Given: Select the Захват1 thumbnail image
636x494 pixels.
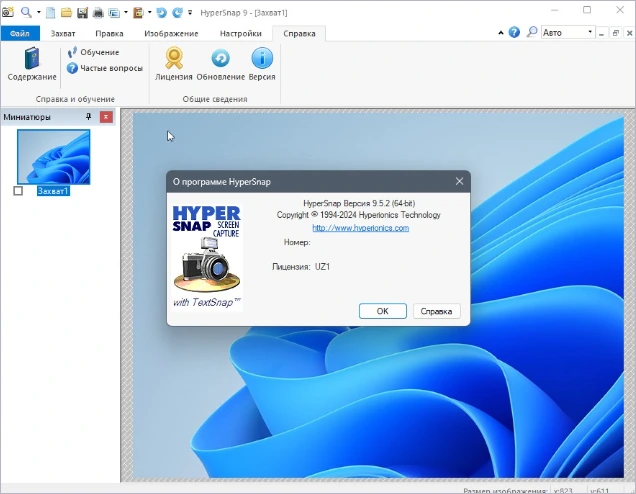Looking at the screenshot, I should 54,157.
